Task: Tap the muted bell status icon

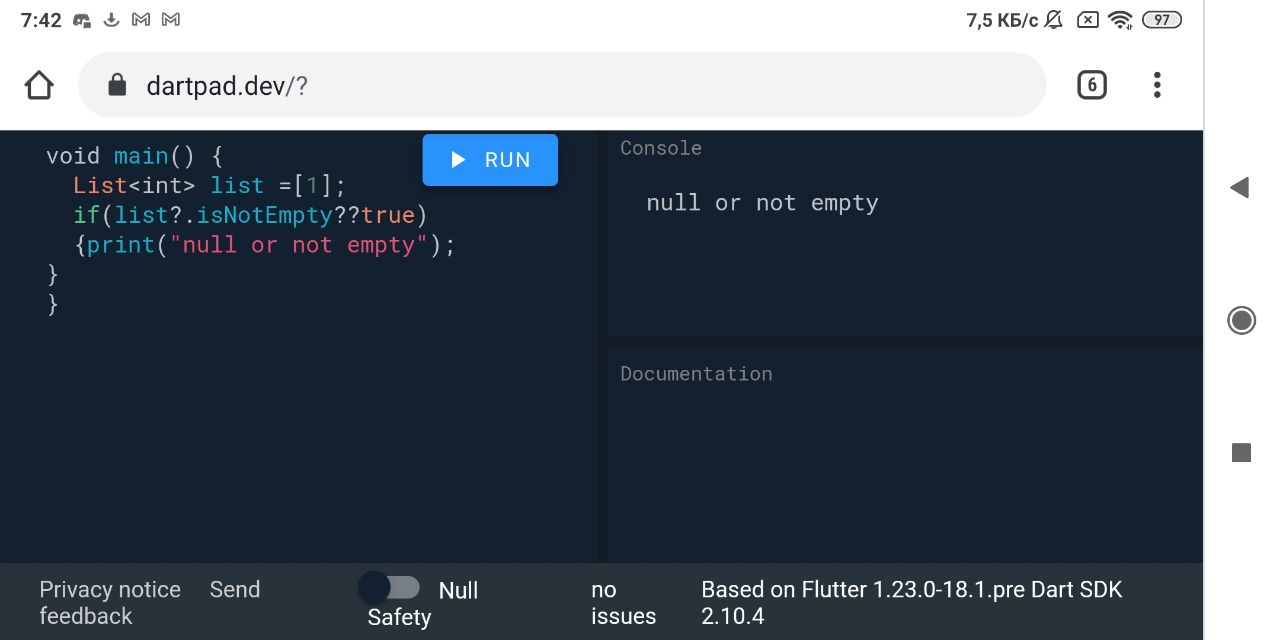Action: pyautogui.click(x=1054, y=20)
